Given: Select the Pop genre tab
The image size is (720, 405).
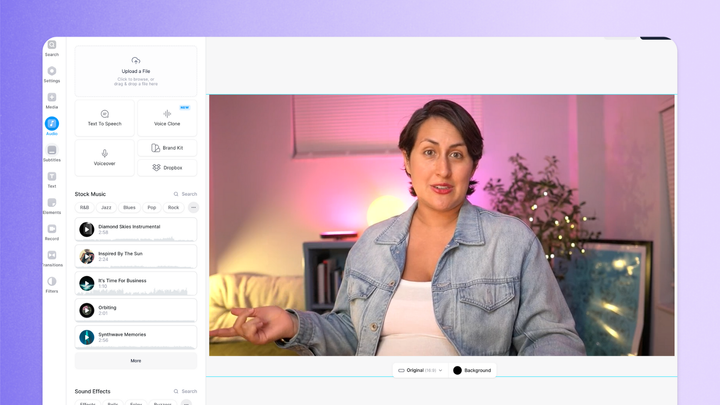Looking at the screenshot, I should click(152, 207).
